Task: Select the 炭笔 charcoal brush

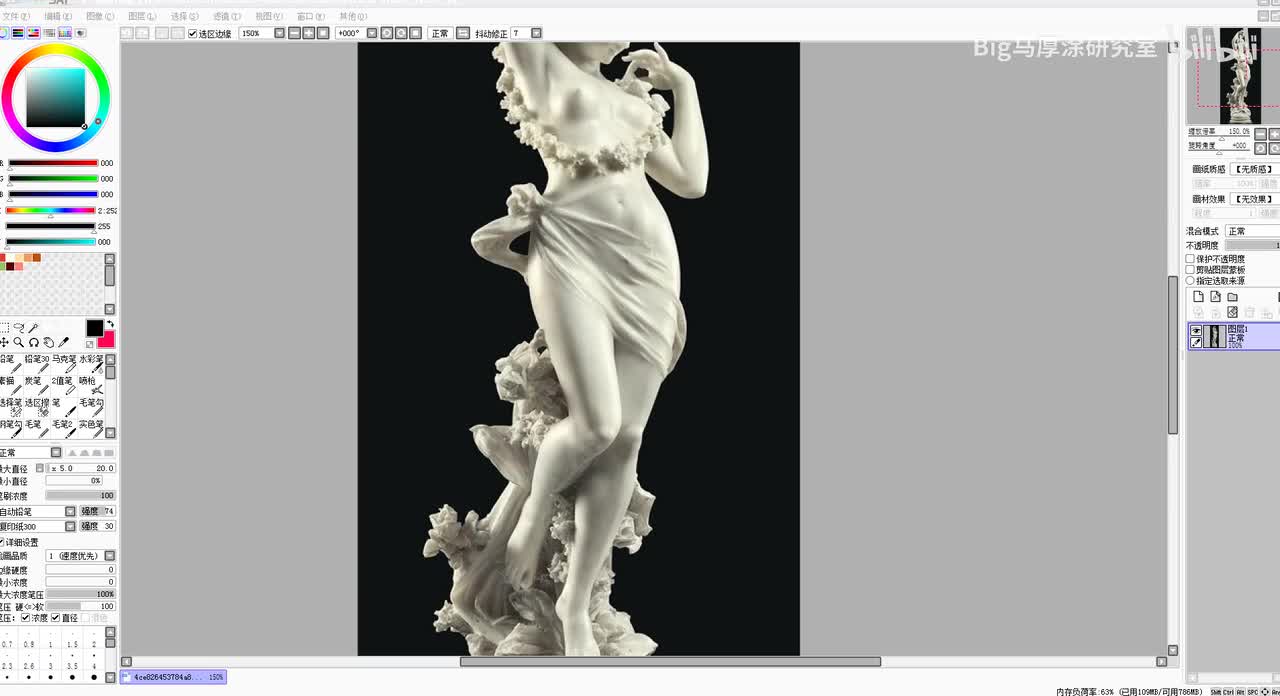Action: click(x=37, y=386)
